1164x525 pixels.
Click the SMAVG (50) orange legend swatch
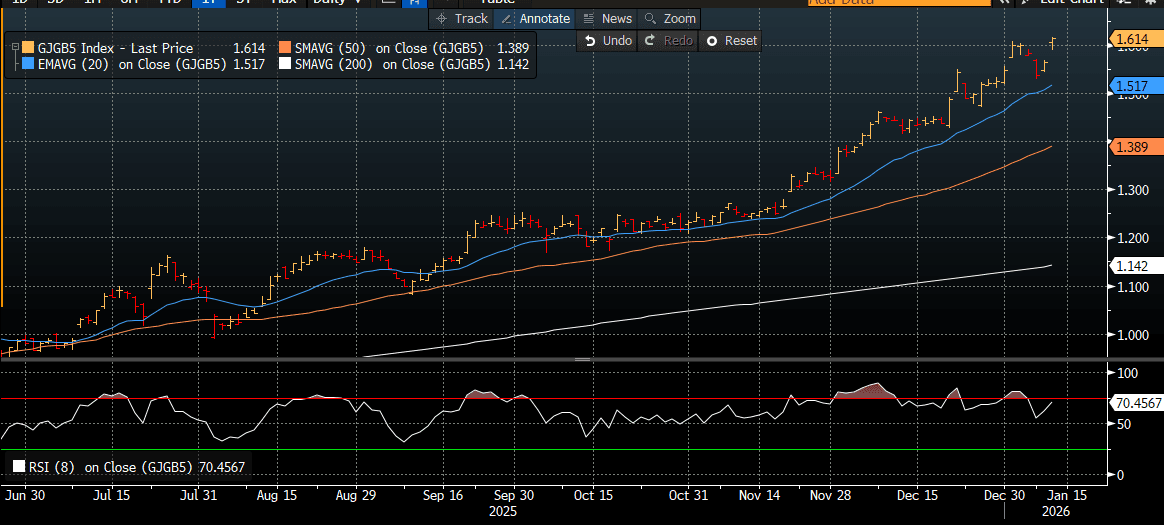point(285,47)
